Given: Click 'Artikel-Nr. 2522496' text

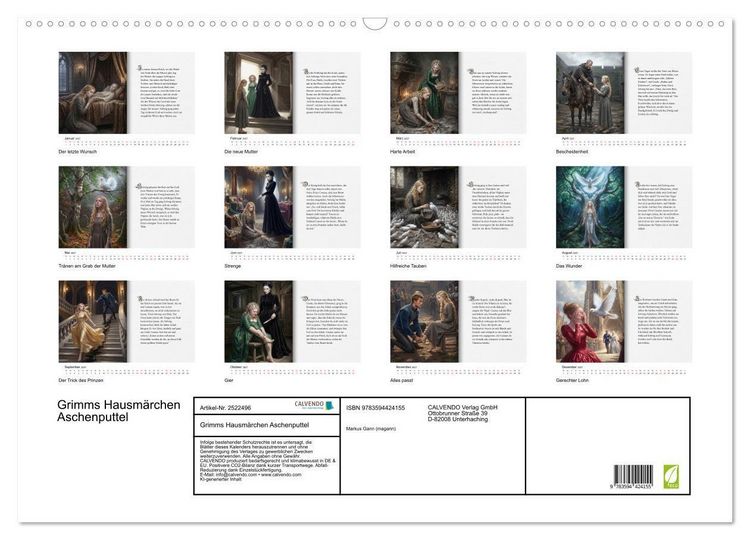Looking at the screenshot, I should coord(225,408).
